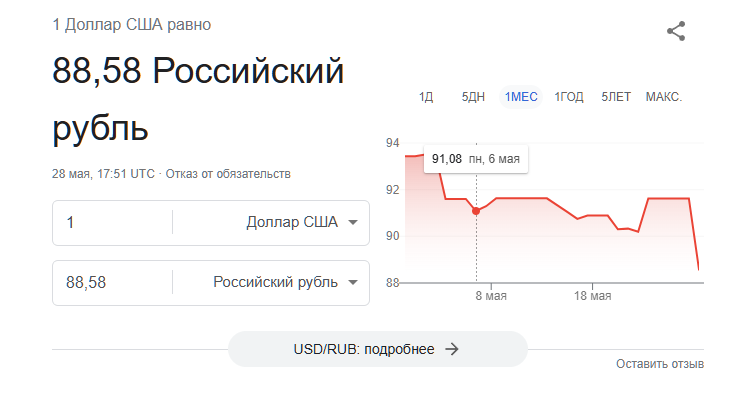Image resolution: width=753 pixels, height=401 pixels.
Task: Switch to the 1МЕС time range
Action: point(521,97)
